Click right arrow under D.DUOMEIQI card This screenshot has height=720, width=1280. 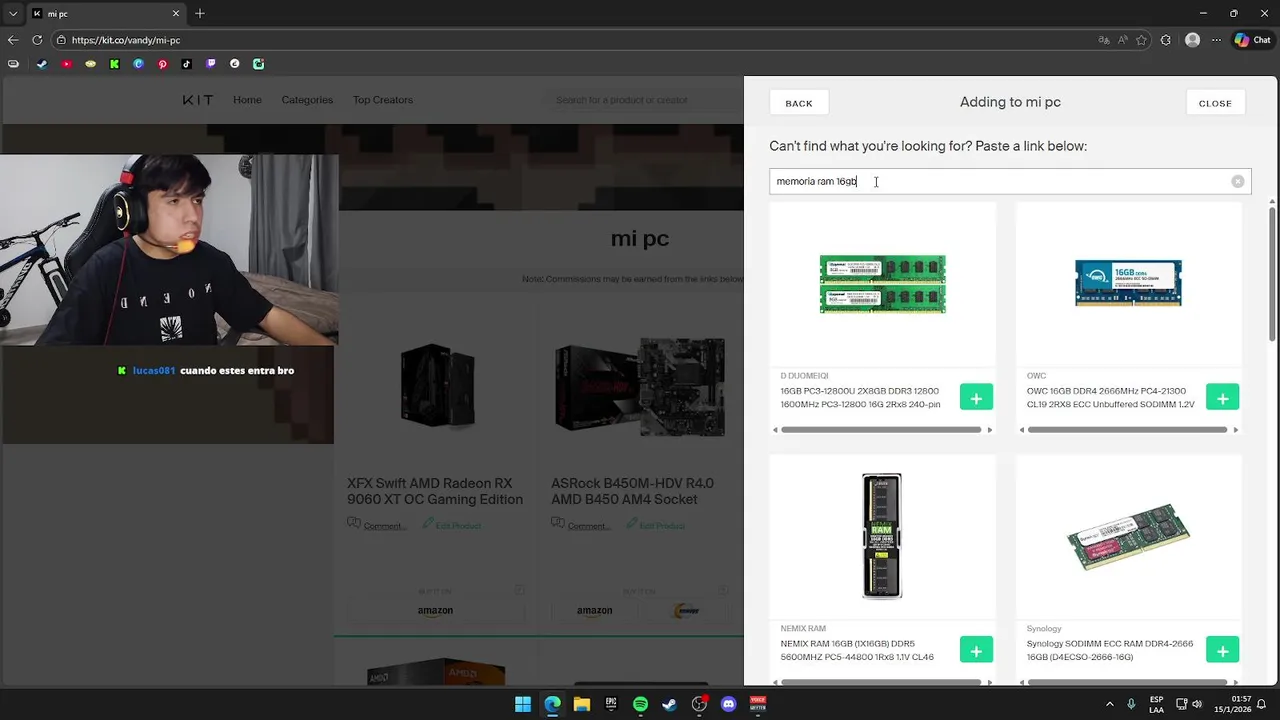pyautogui.click(x=989, y=430)
